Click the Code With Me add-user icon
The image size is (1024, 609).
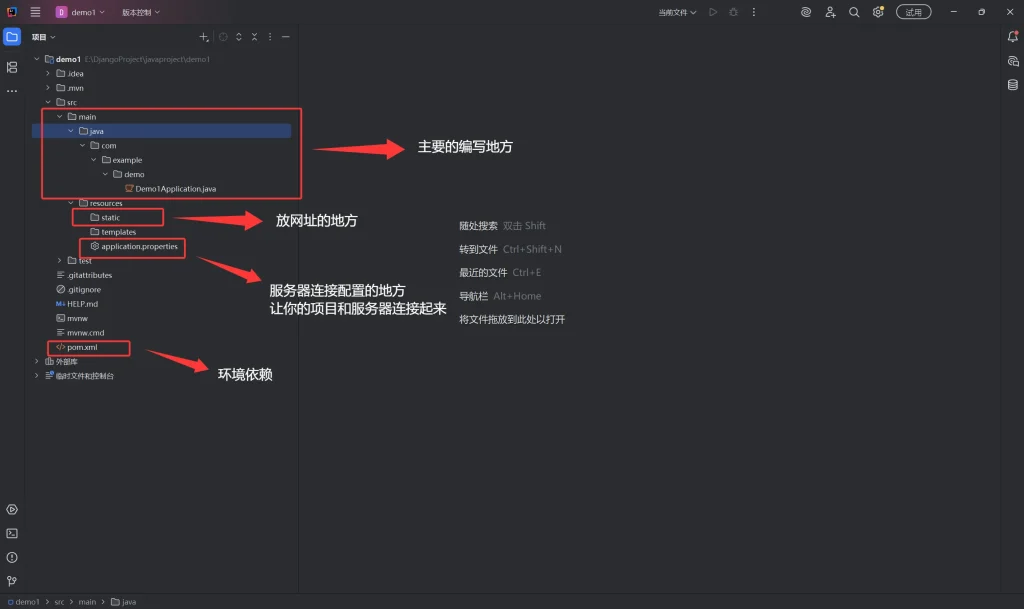(x=830, y=12)
